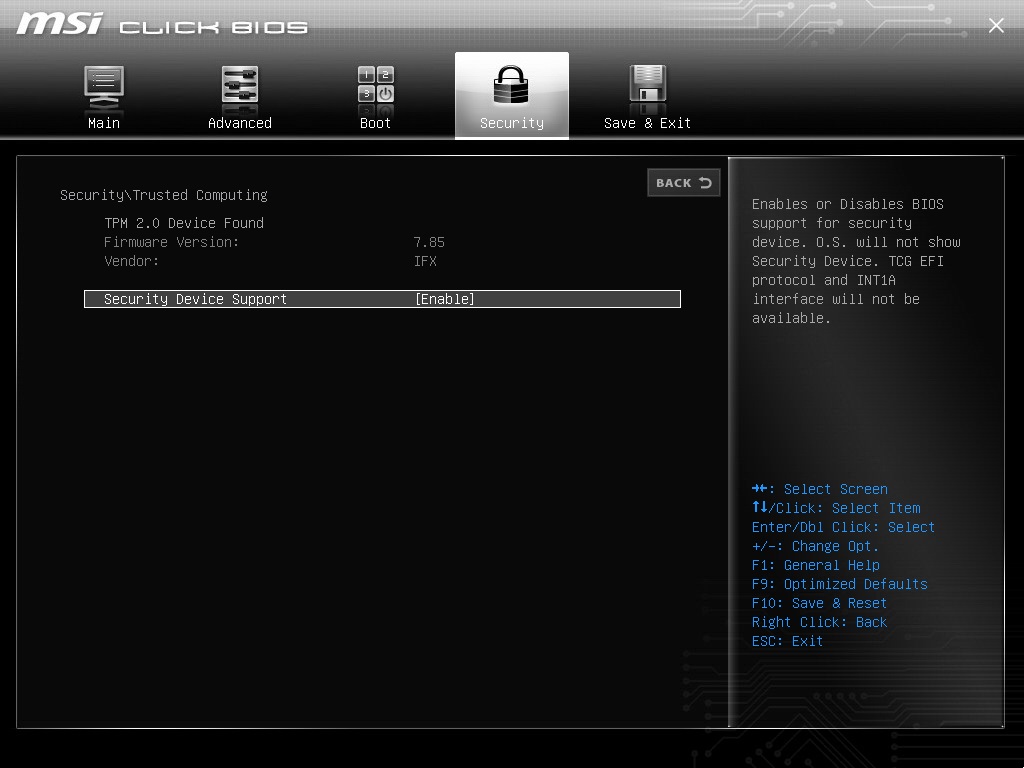The width and height of the screenshot is (1024, 768).
Task: Click the Security padlock icon
Action: 511,86
